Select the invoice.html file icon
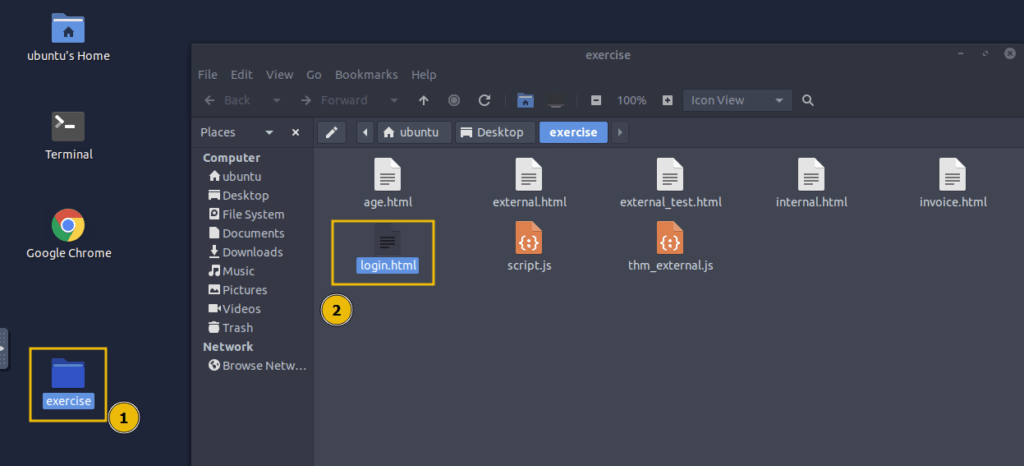The width and height of the screenshot is (1024, 466). (x=952, y=175)
